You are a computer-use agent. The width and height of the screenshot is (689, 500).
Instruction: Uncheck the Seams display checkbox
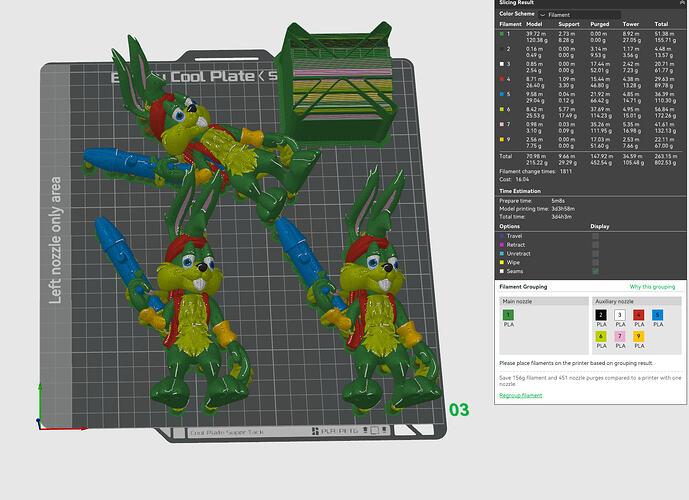click(595, 271)
